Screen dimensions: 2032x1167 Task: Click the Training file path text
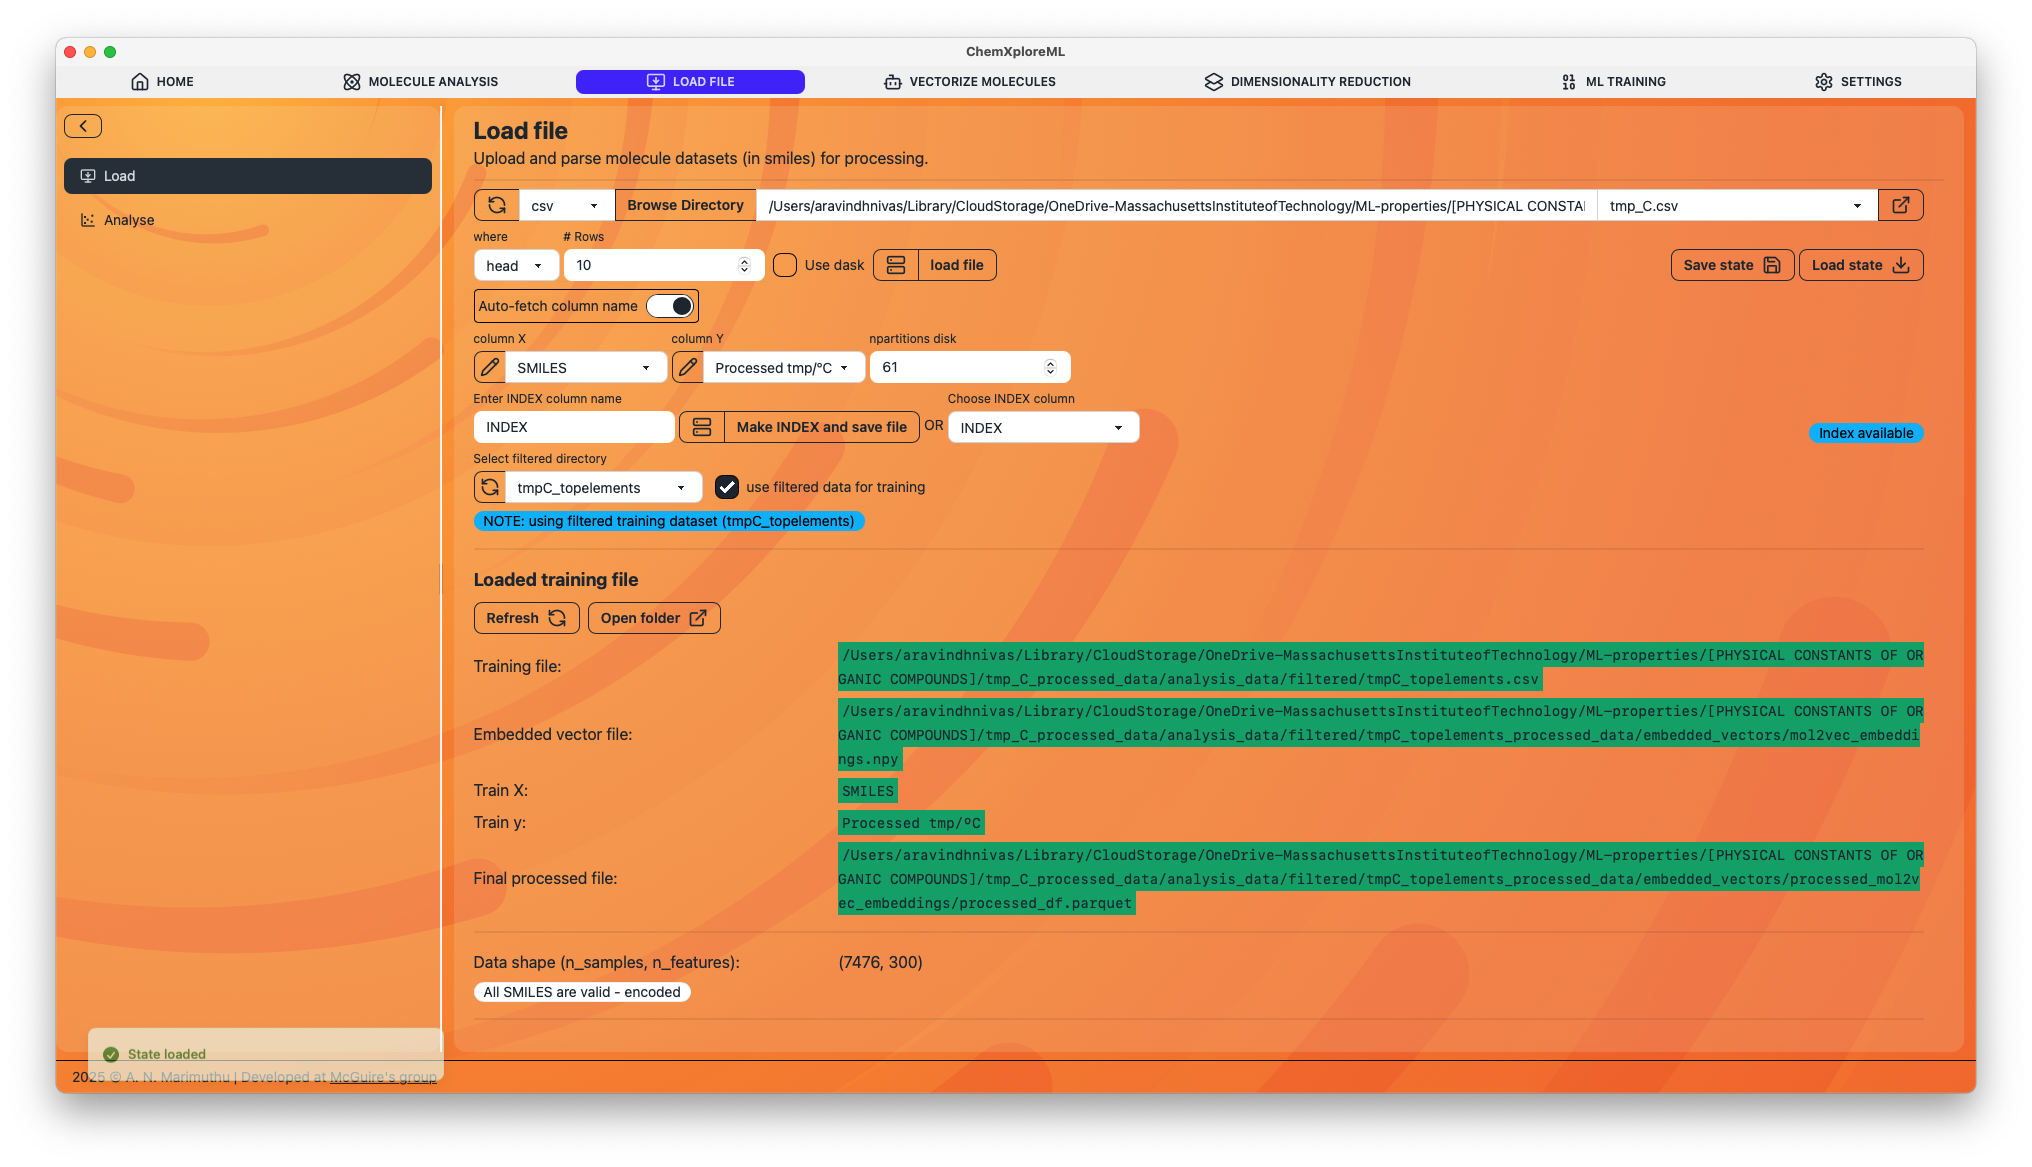[x=1380, y=667]
